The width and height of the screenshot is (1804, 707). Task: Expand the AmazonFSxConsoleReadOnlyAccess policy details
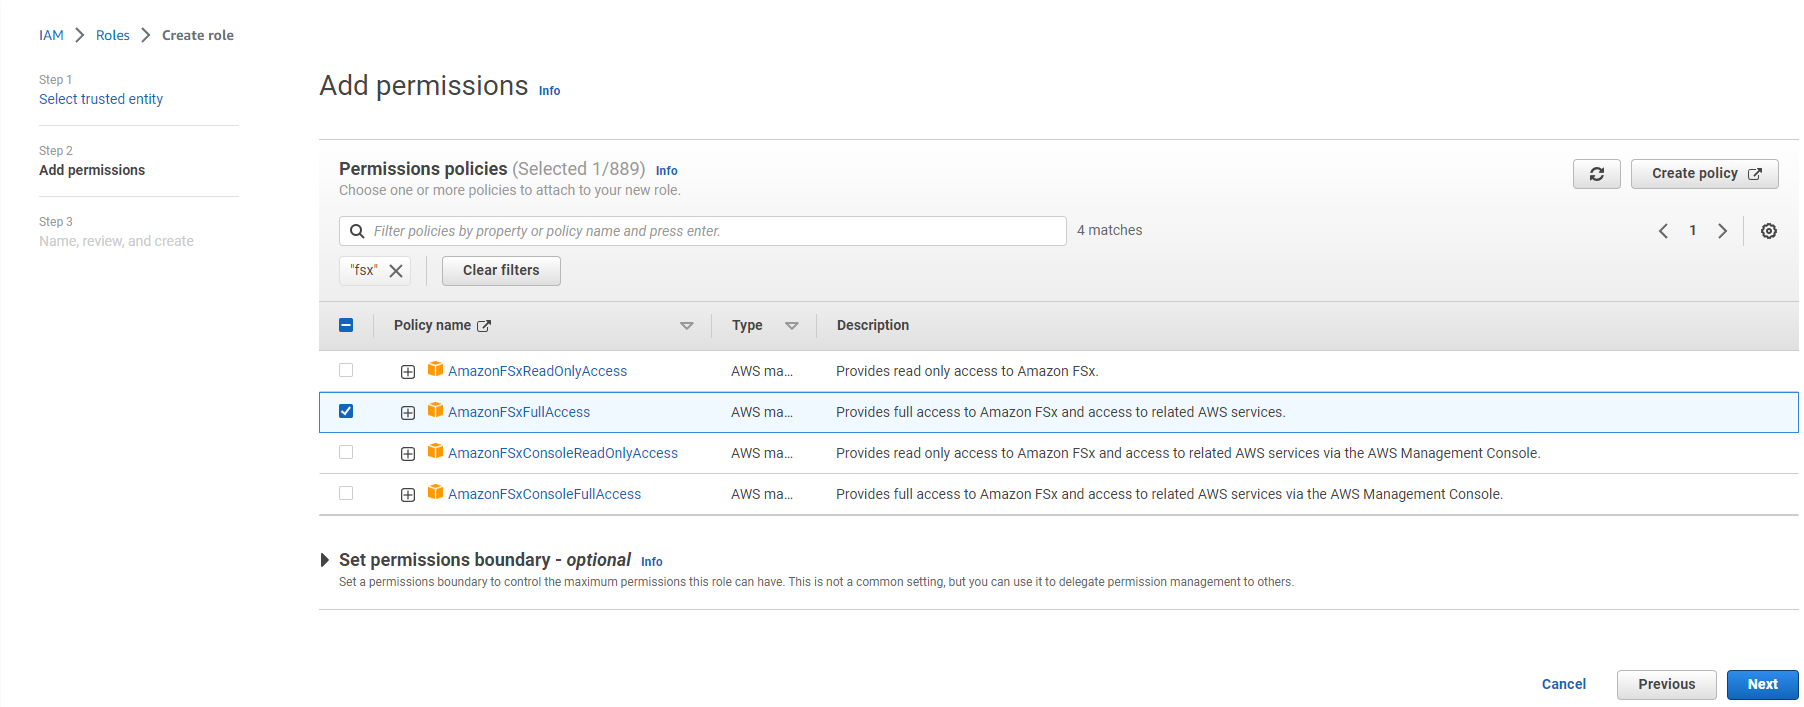(x=408, y=454)
